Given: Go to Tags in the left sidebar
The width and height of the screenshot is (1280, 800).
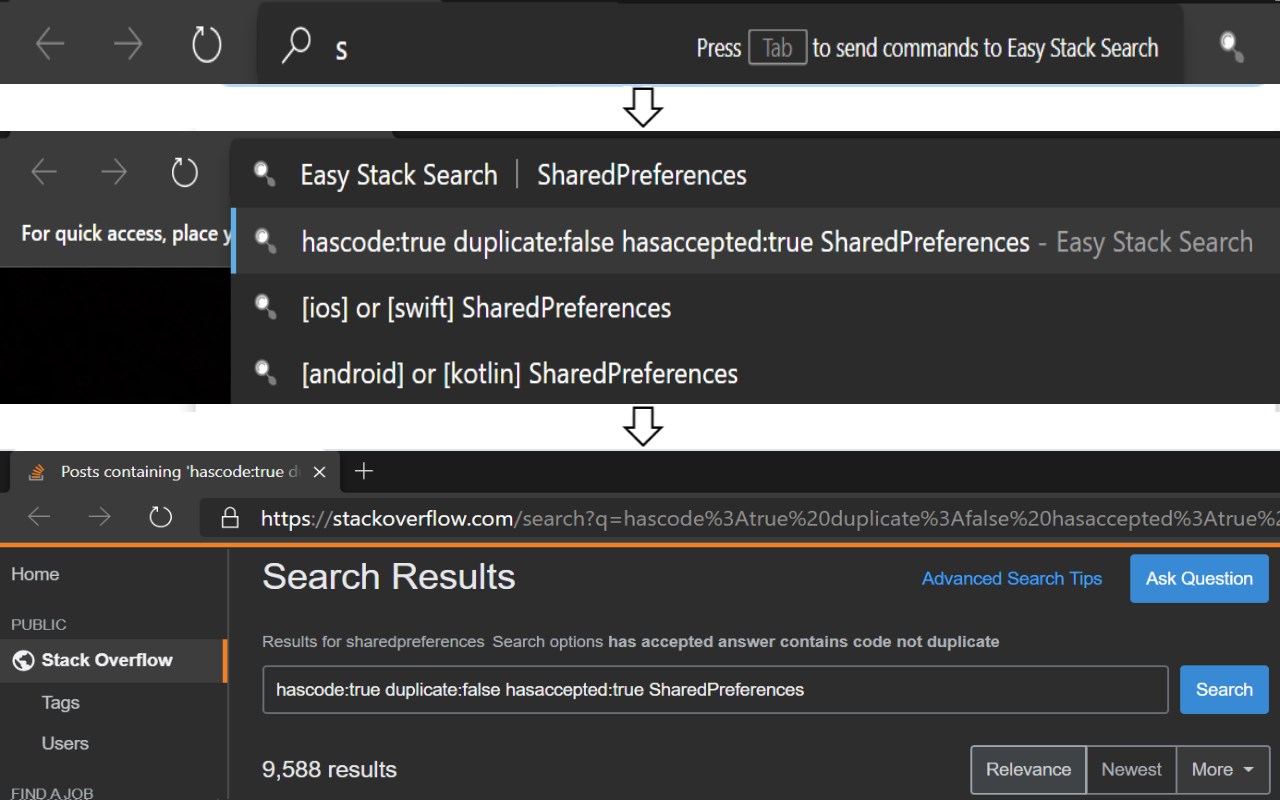Looking at the screenshot, I should tap(61, 703).
